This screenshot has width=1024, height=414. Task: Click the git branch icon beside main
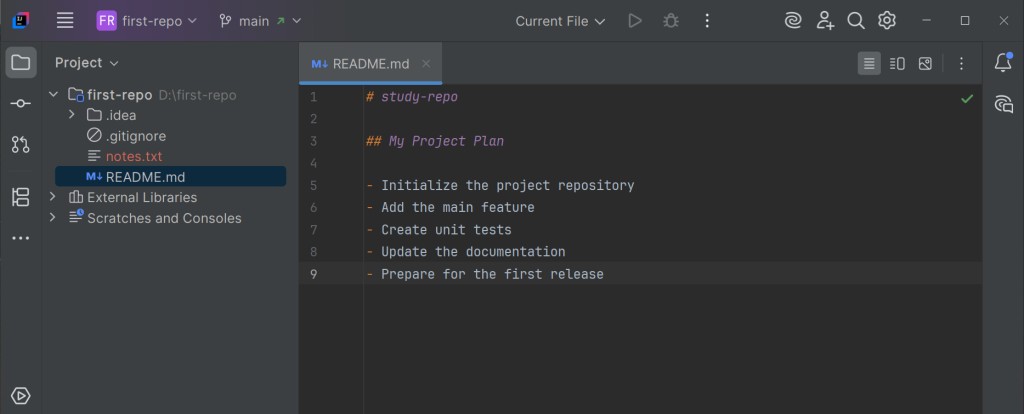click(x=225, y=21)
